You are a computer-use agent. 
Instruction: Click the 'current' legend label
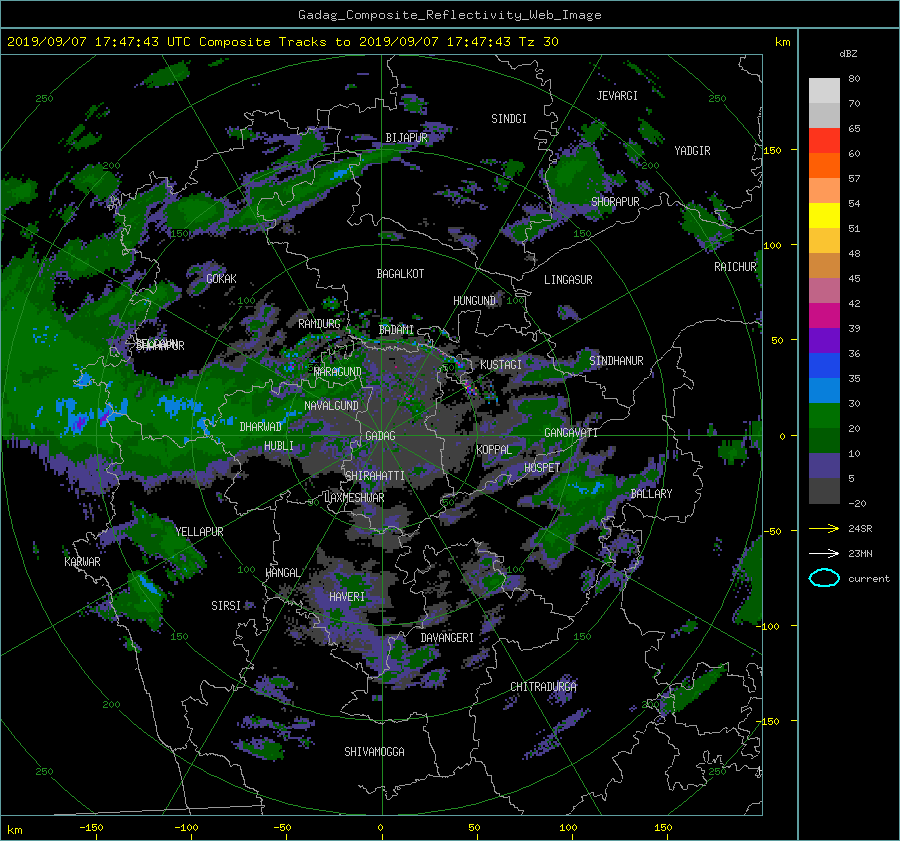pos(868,579)
